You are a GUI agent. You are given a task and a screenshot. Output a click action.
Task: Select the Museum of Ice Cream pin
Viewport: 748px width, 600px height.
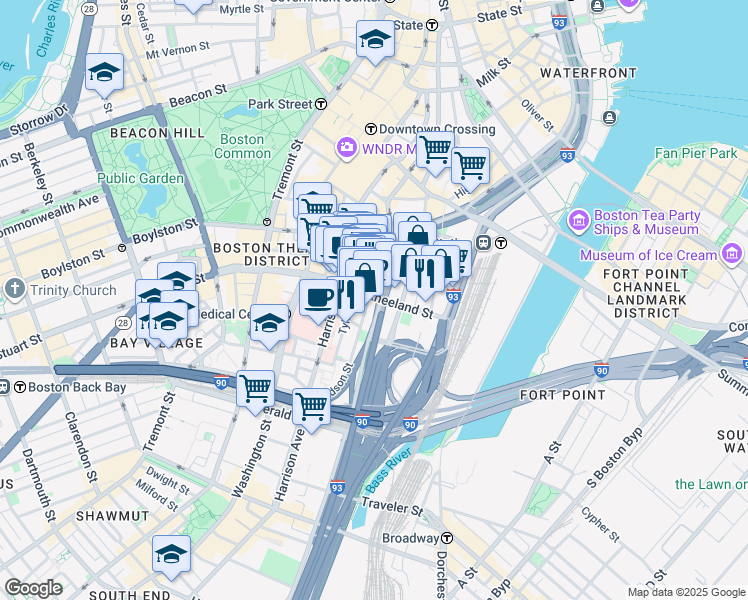click(x=731, y=254)
